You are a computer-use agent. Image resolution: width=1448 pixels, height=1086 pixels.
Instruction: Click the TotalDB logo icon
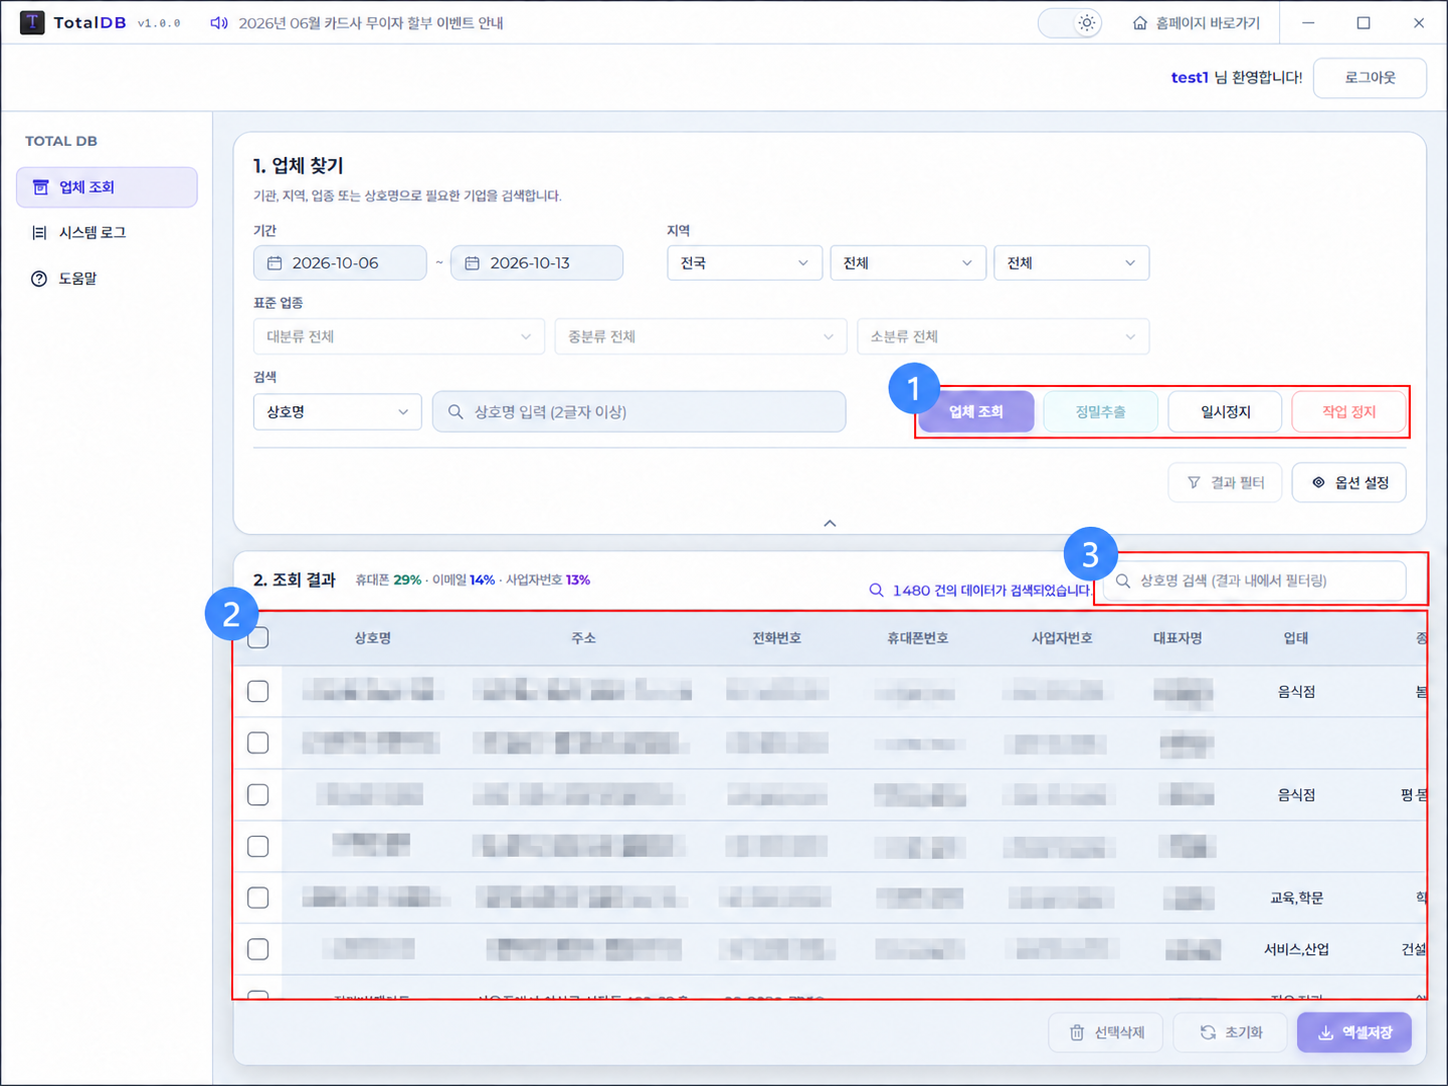32,23
